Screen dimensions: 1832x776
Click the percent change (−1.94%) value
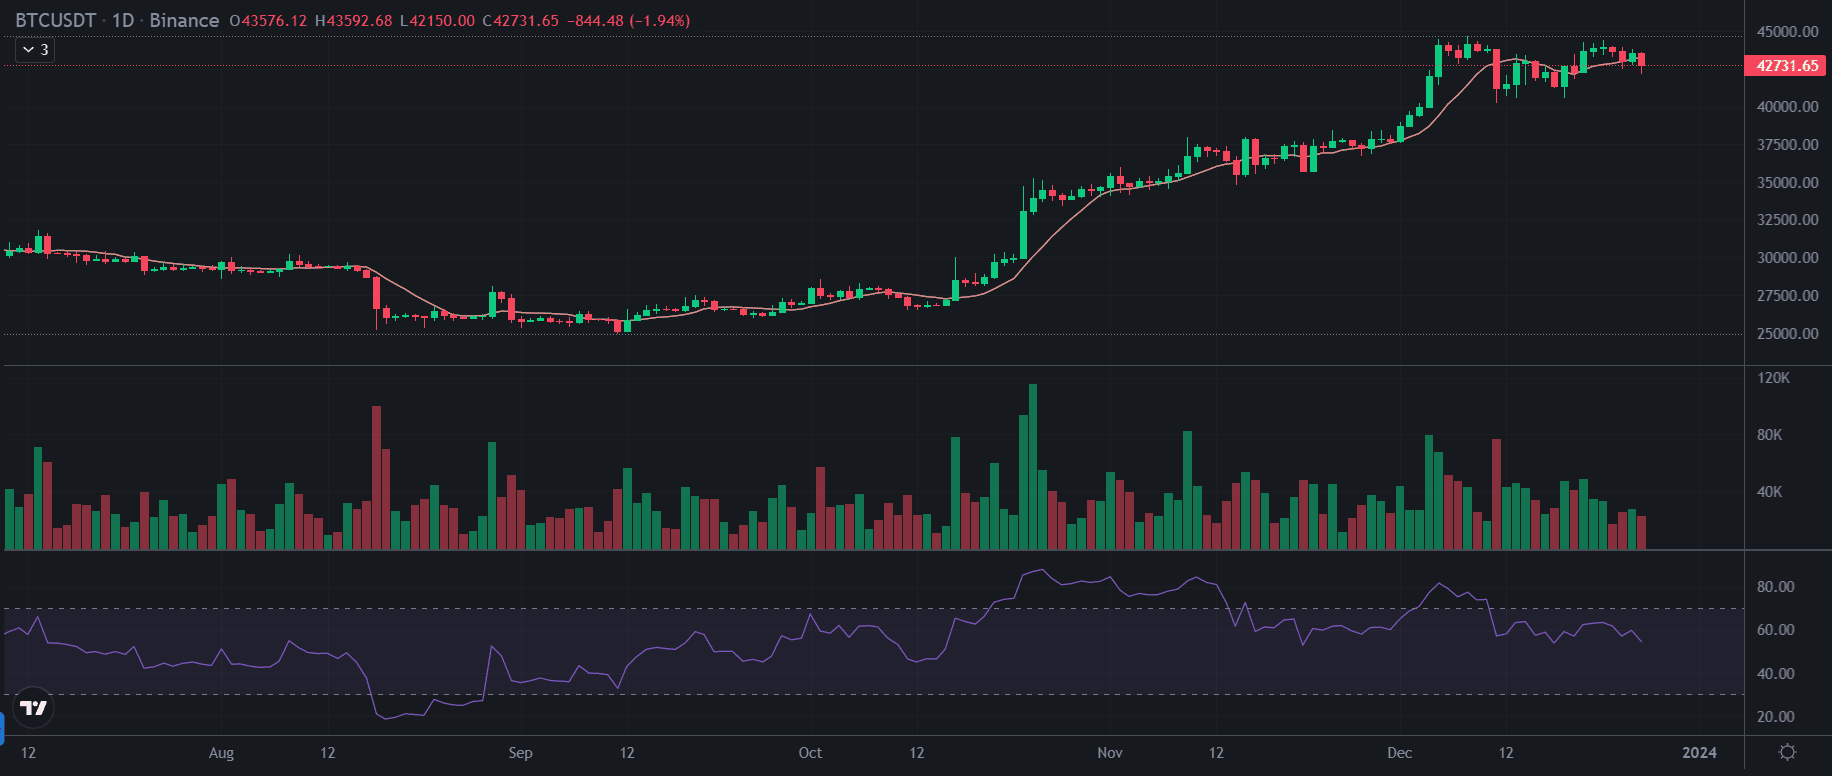[x=659, y=21]
